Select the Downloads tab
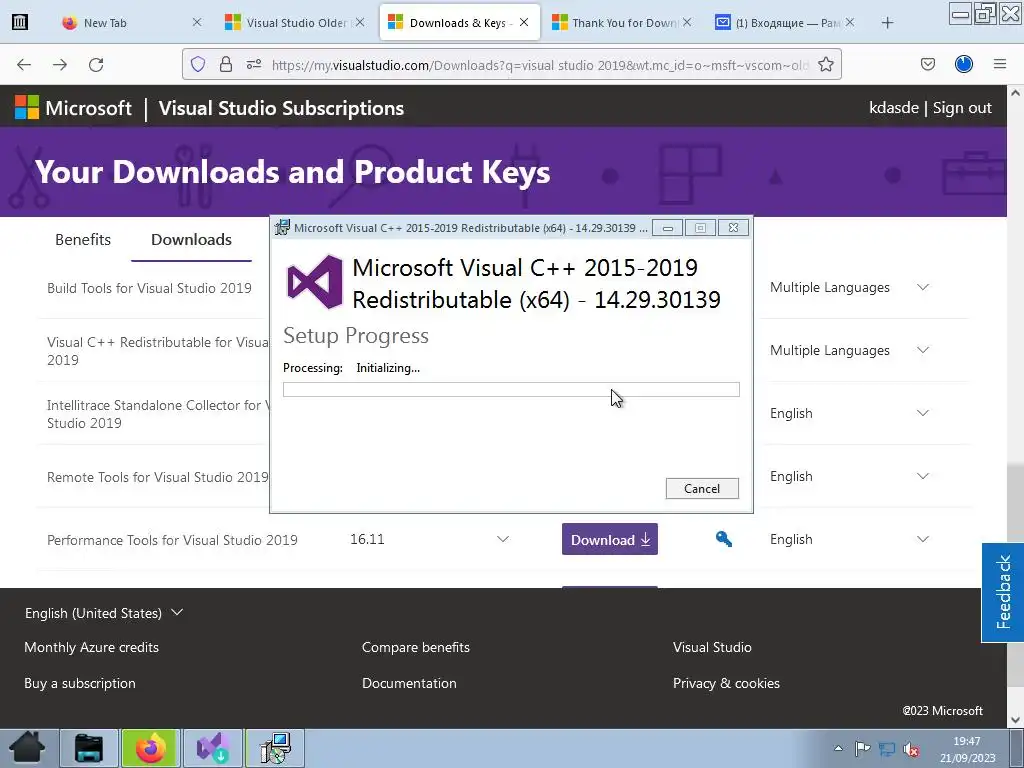1024x768 pixels. [x=191, y=240]
